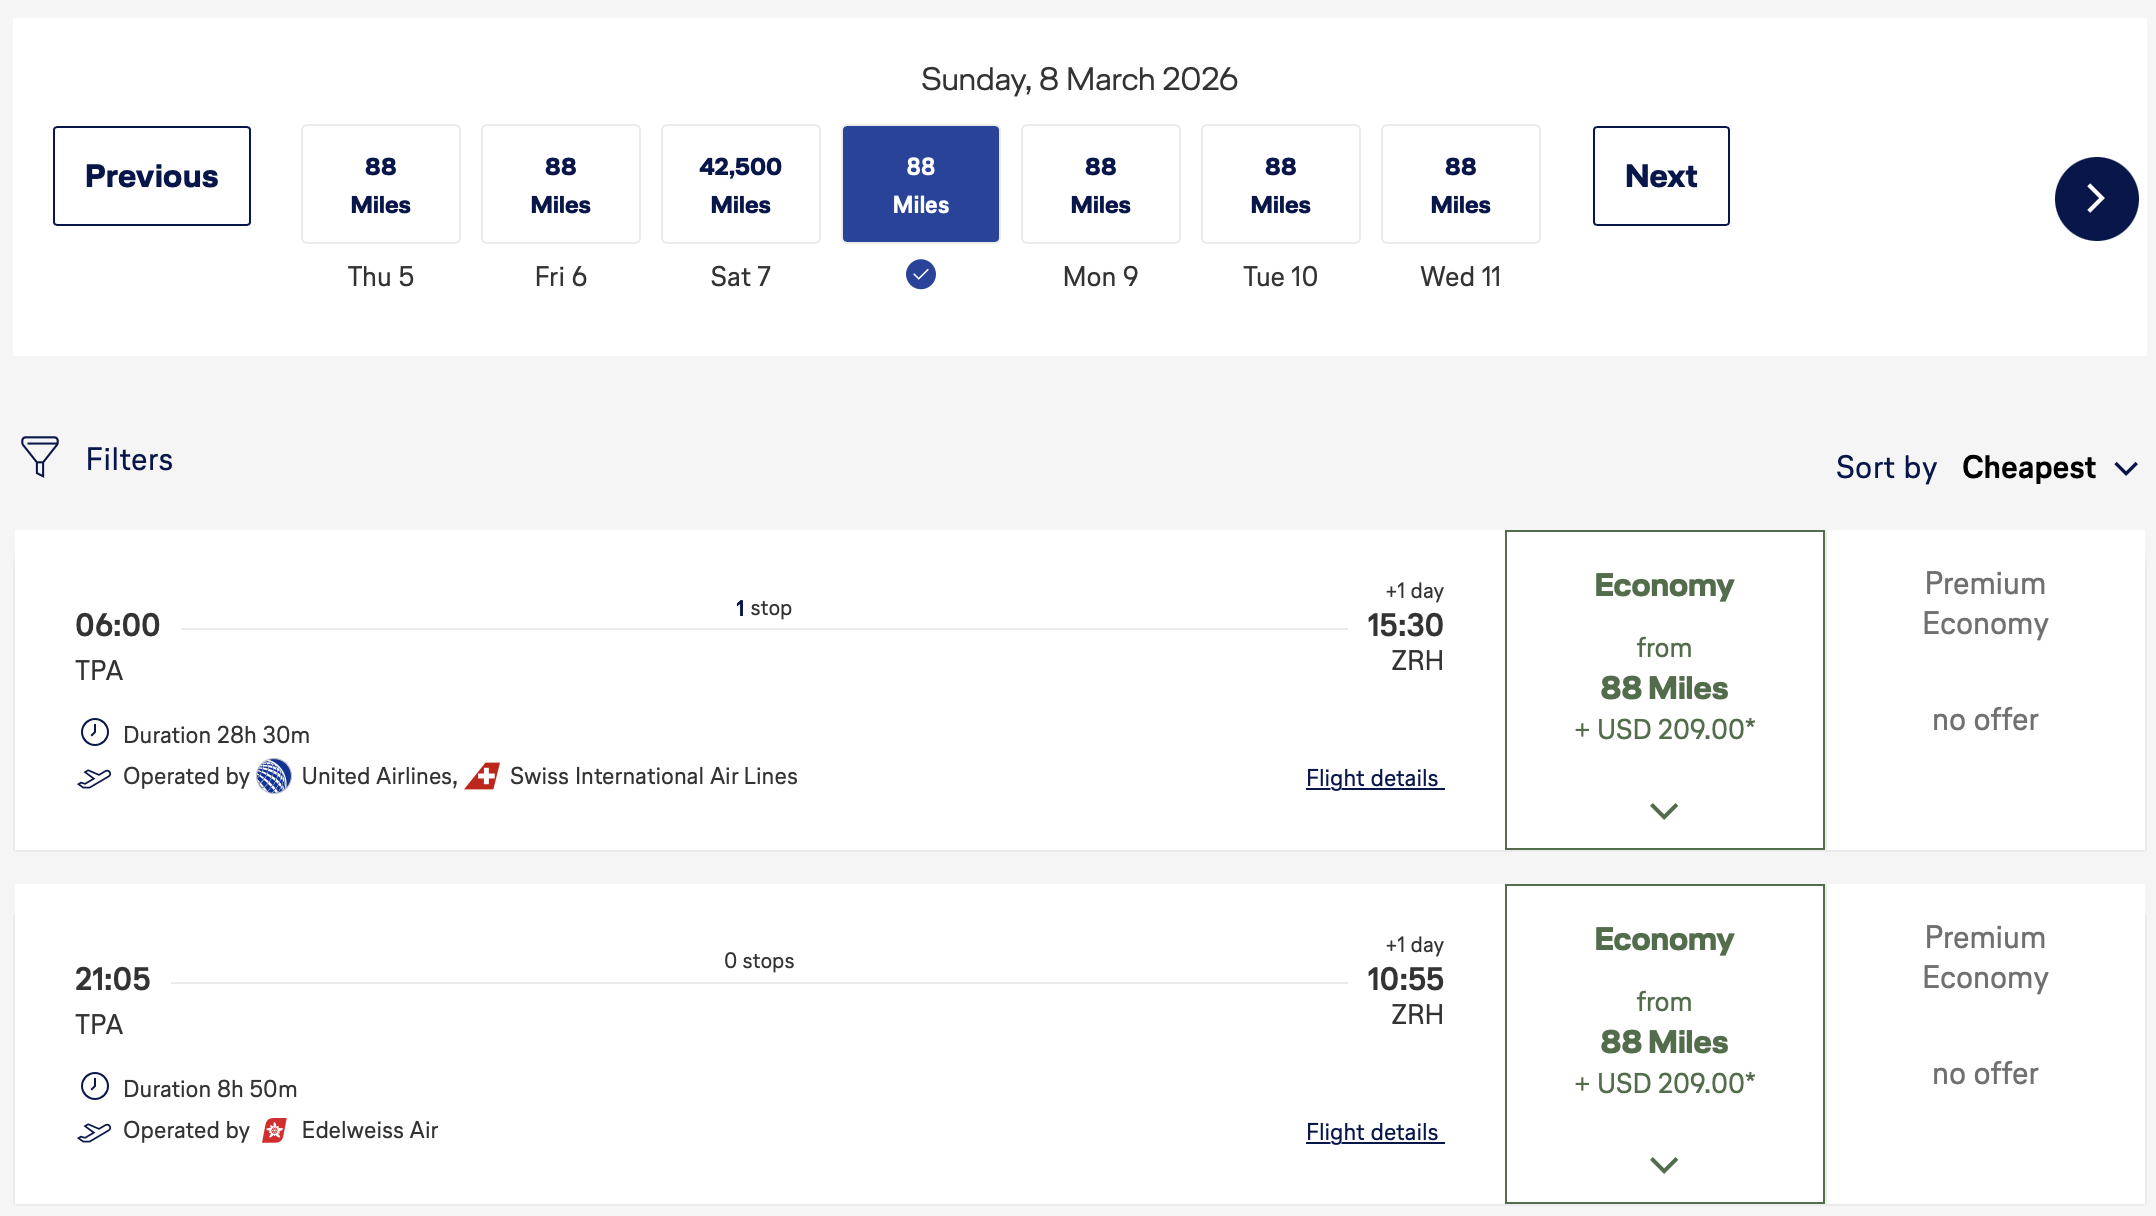Click the selected-date checkmark badge
Image resolution: width=2156 pixels, height=1216 pixels.
tap(920, 274)
